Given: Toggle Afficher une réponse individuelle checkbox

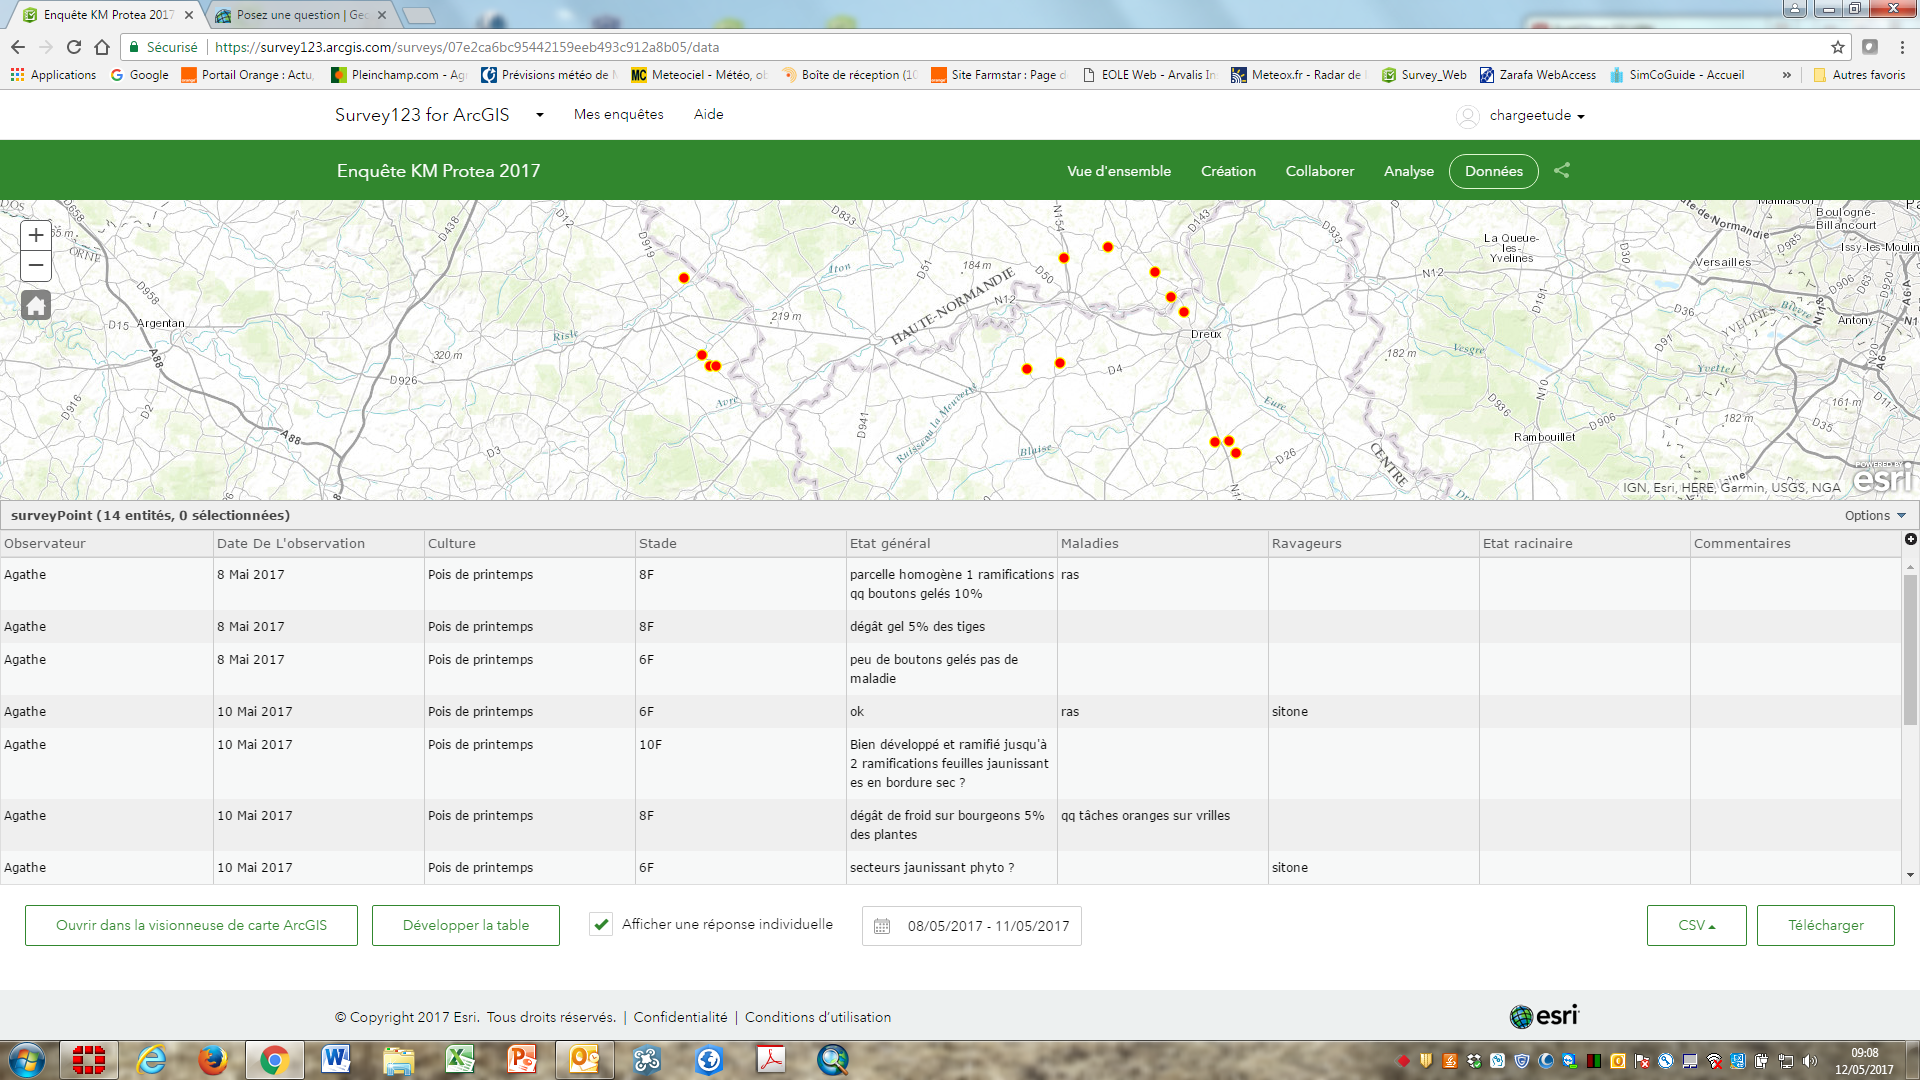Looking at the screenshot, I should pos(601,925).
